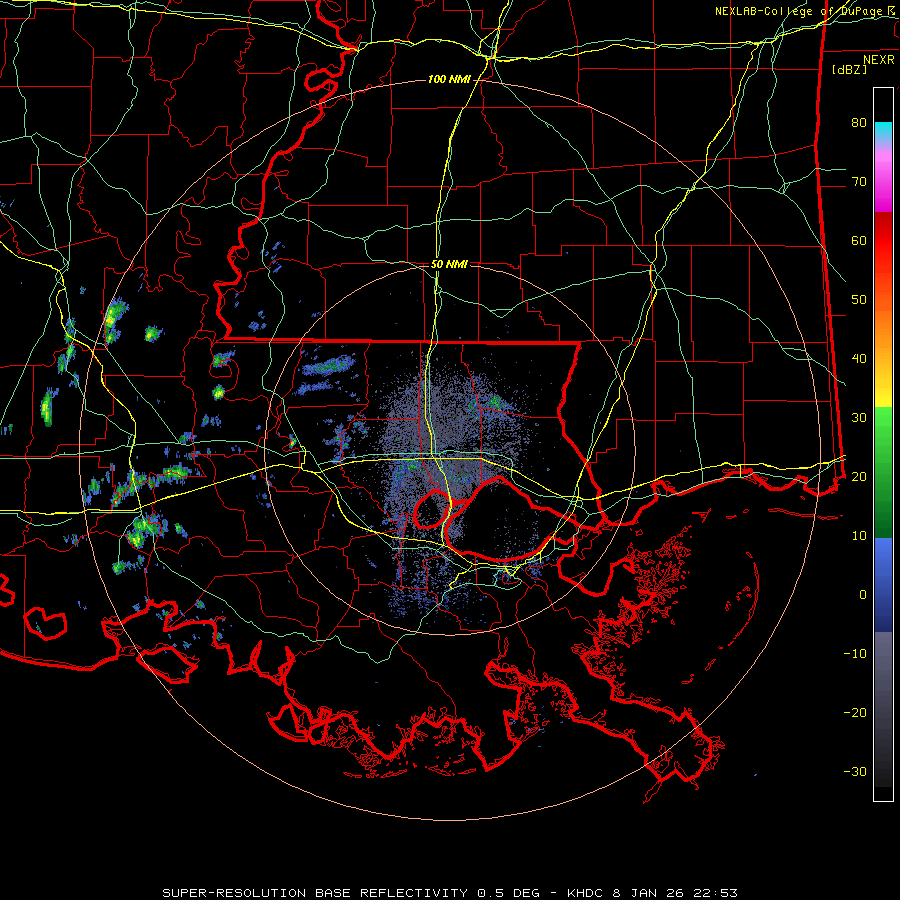
Task: Click the "100 NMI" range ring label
Action: [448, 79]
